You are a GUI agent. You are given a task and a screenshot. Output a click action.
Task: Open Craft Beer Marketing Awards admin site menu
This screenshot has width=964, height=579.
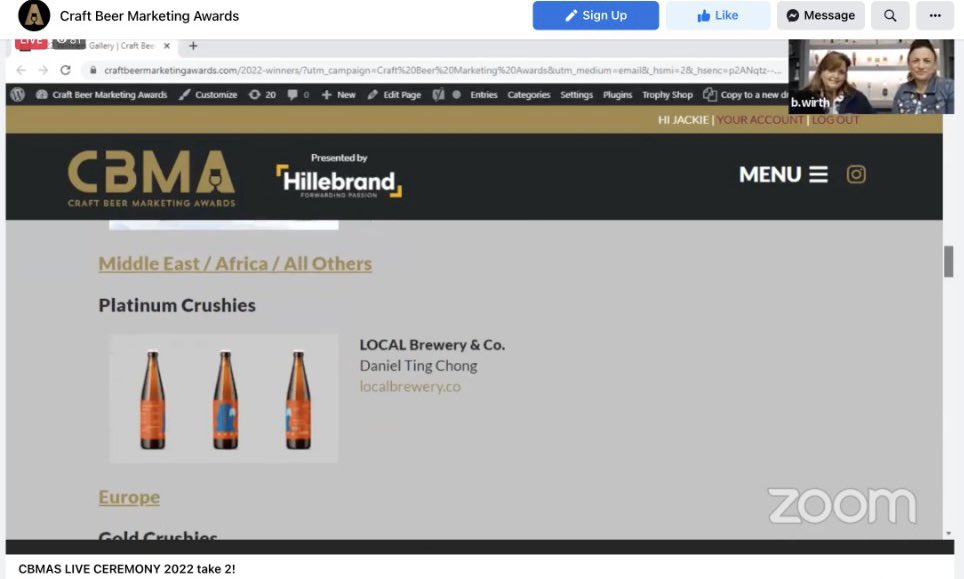101,95
